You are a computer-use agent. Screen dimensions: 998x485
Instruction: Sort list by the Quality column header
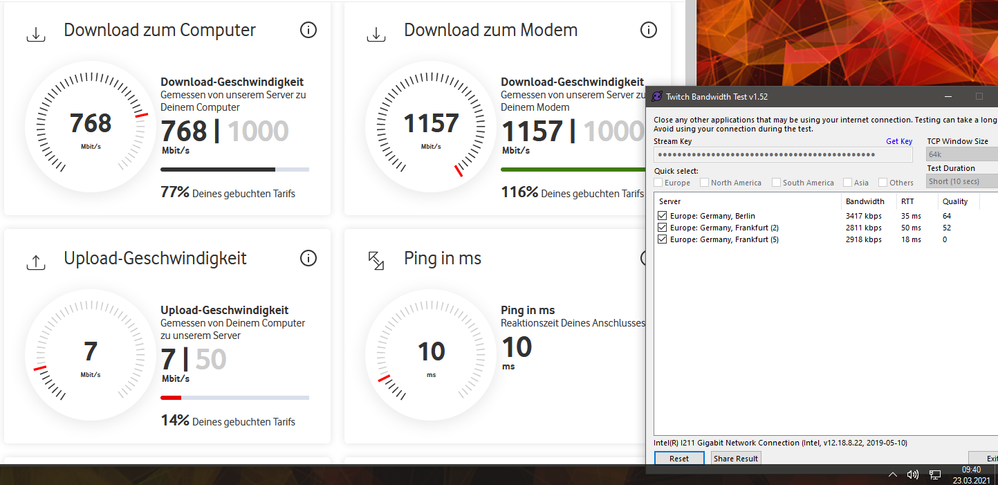click(958, 201)
